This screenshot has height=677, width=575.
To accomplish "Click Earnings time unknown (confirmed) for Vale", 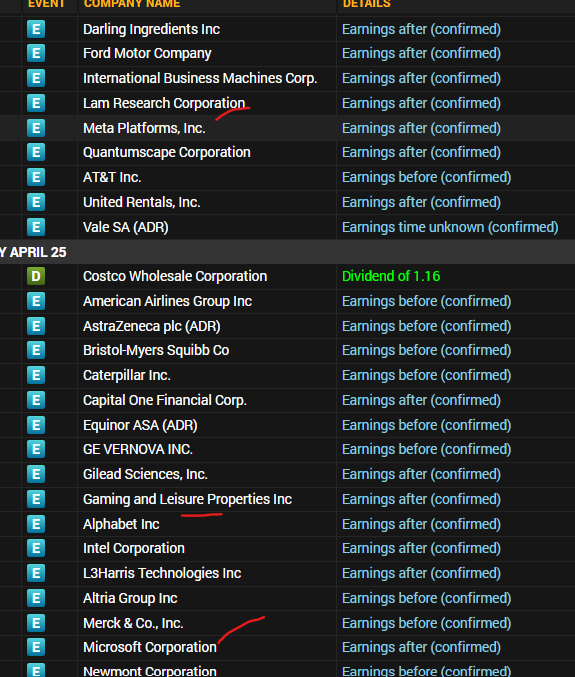I will [450, 227].
